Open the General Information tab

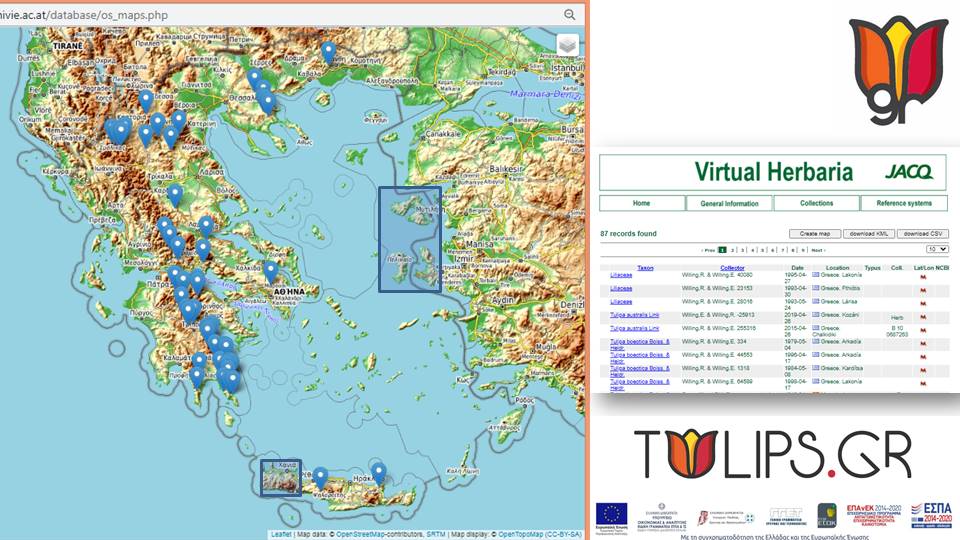tap(729, 203)
